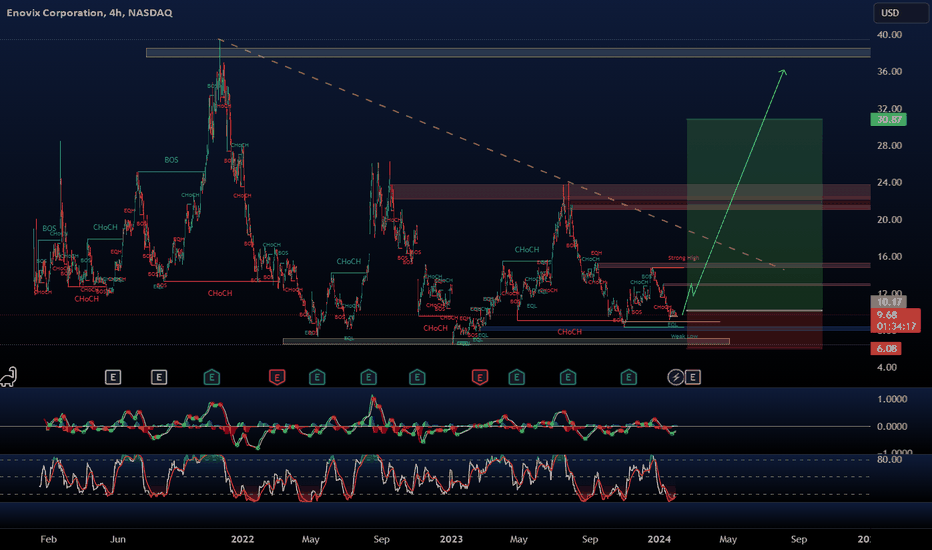This screenshot has height=550, width=932.
Task: Open the green E marker just before the 2023 label
Action: pos(417,377)
